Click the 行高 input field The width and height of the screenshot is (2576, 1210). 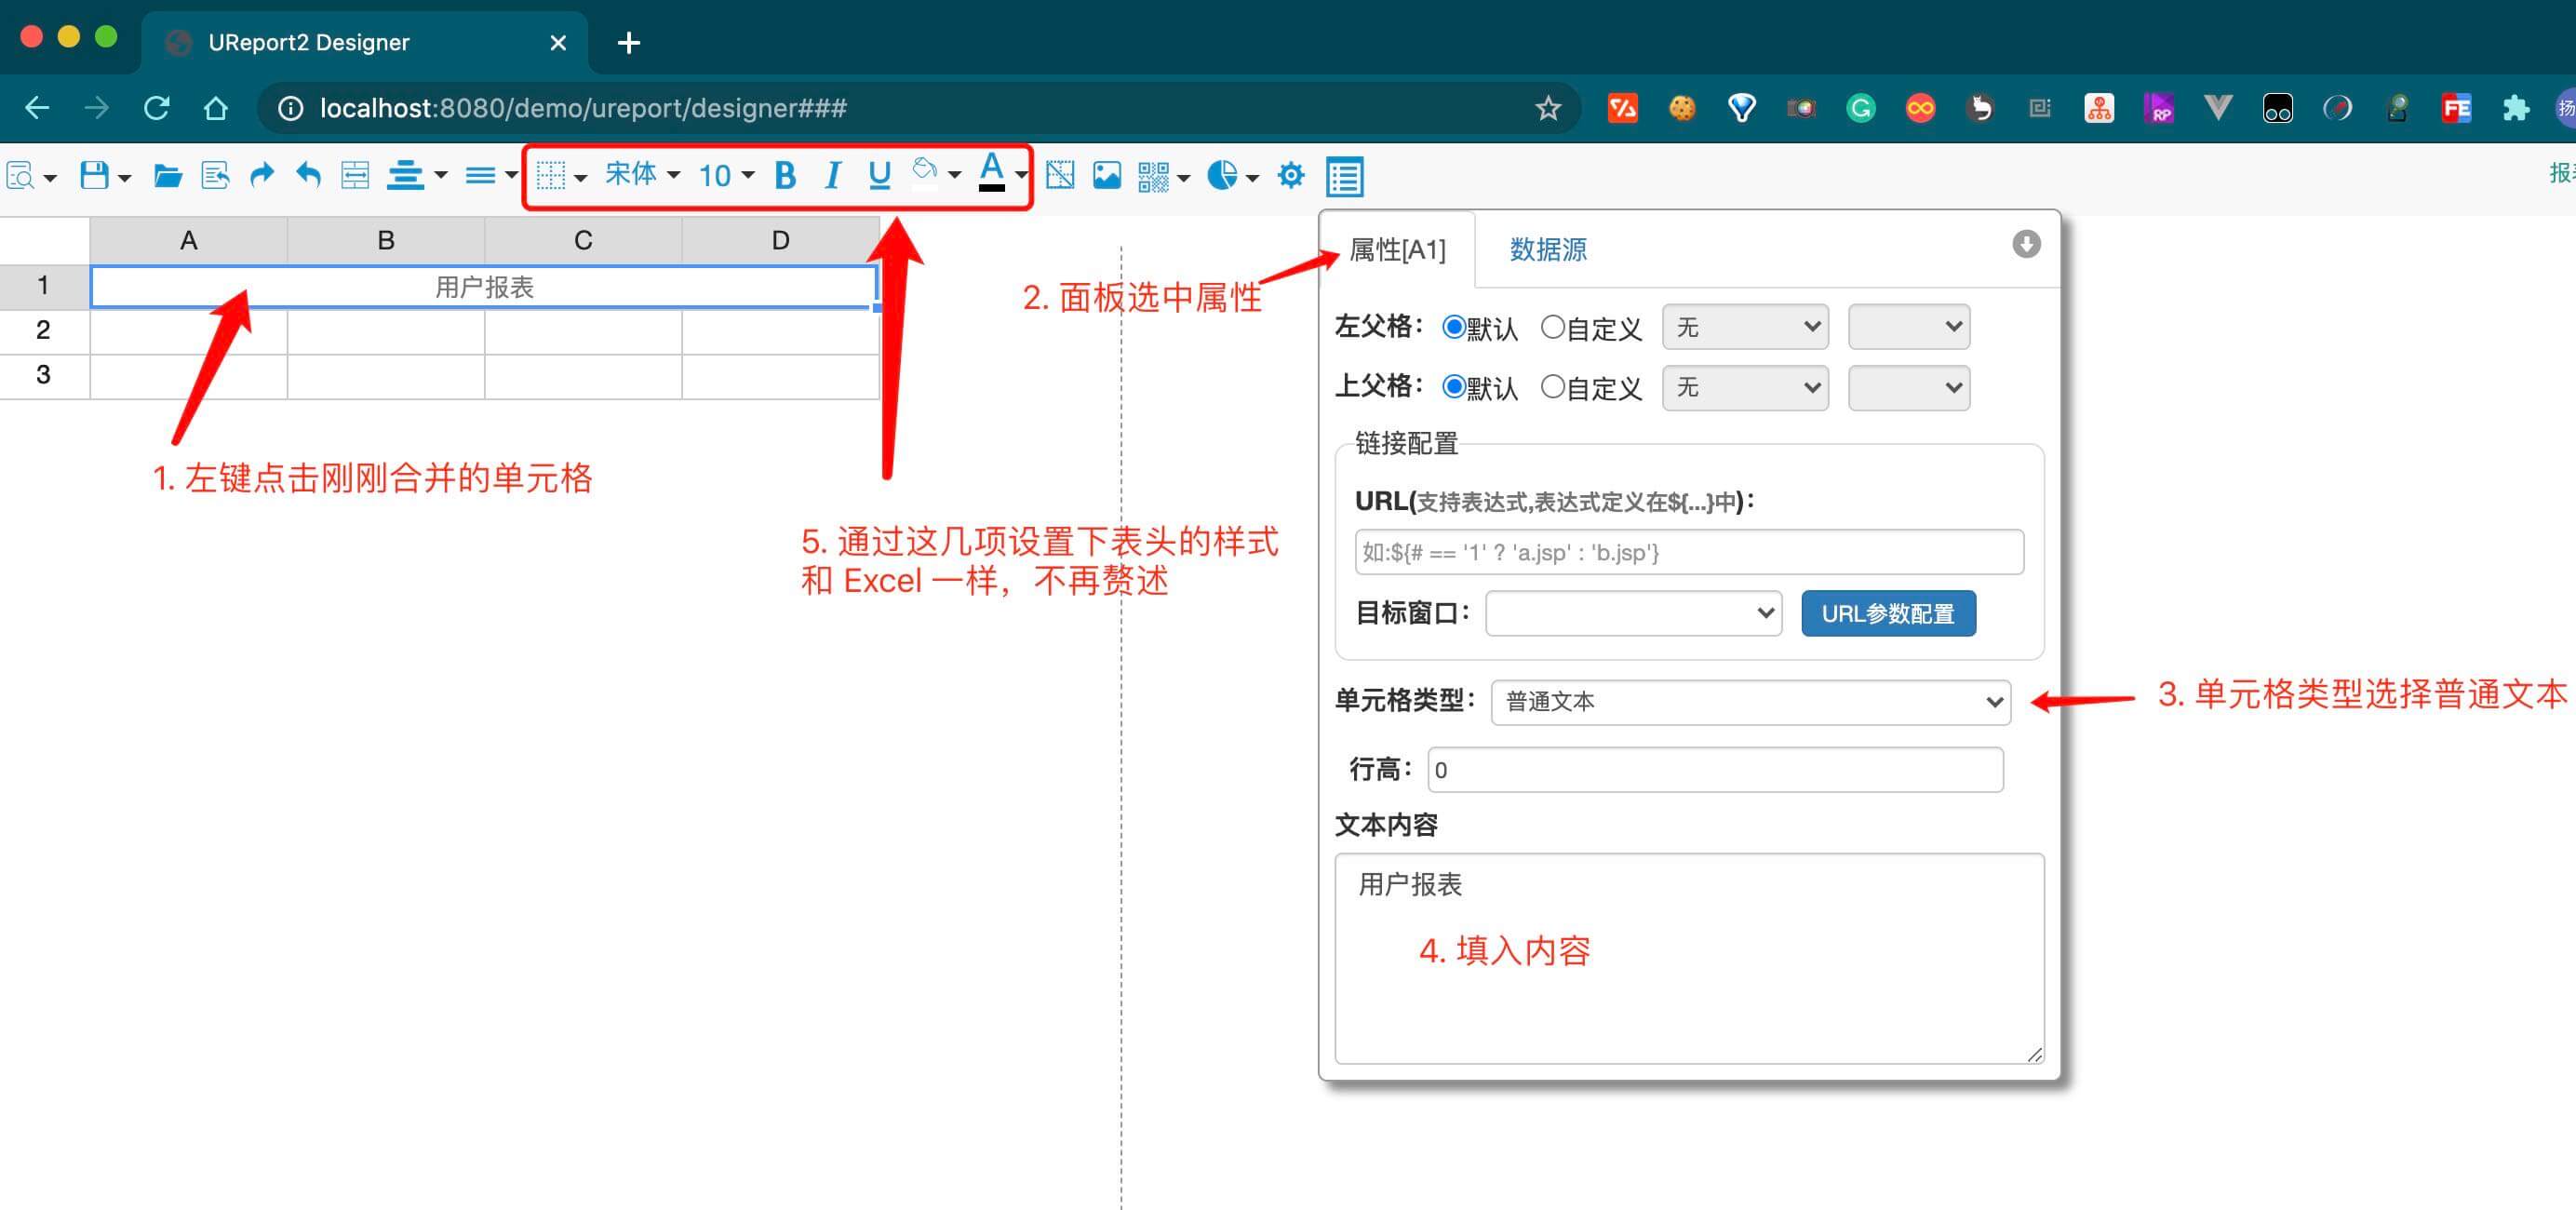(x=1714, y=770)
